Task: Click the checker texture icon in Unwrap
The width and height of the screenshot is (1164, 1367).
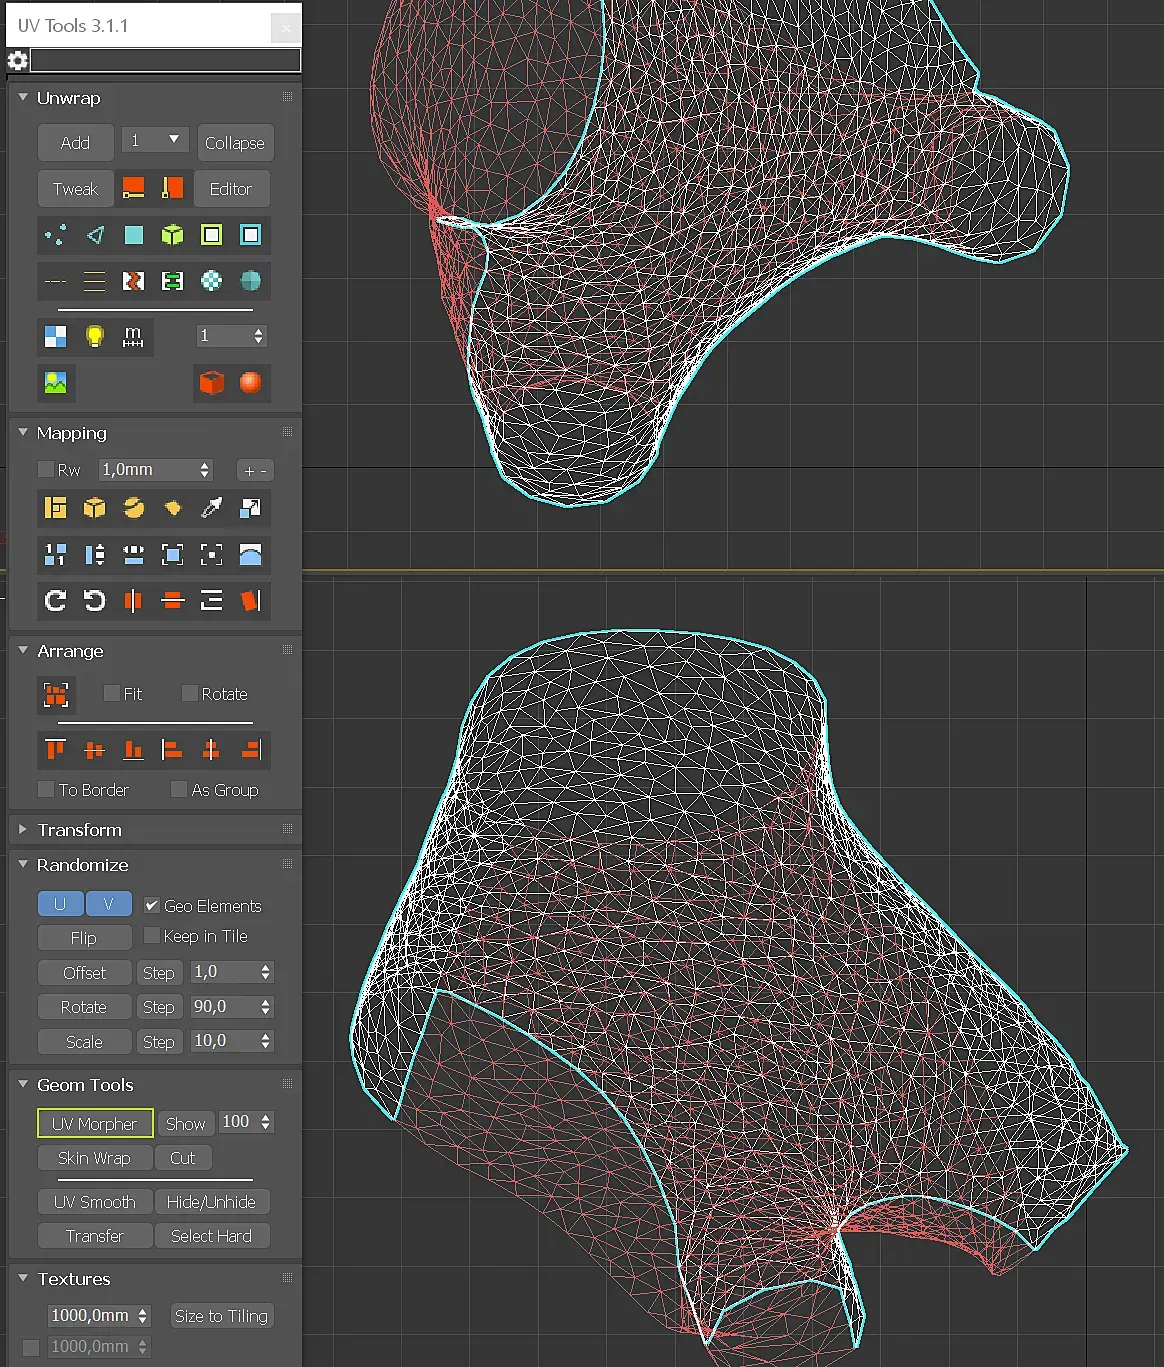Action: point(55,336)
